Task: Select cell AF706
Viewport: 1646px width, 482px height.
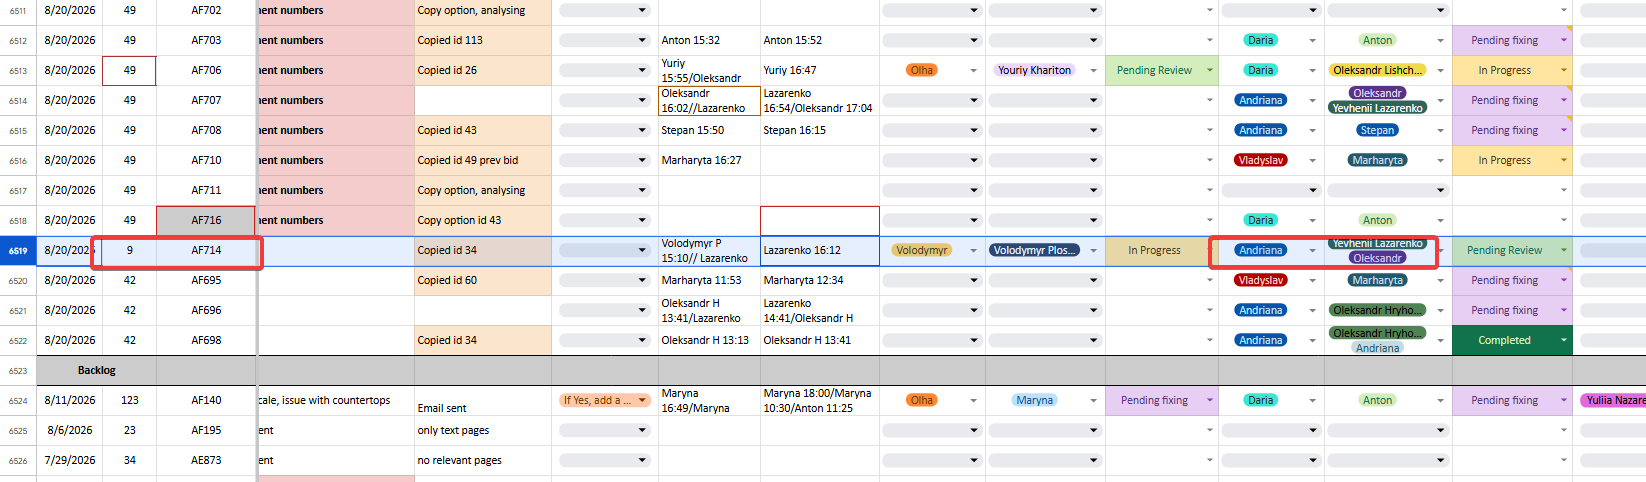Action: (x=206, y=71)
